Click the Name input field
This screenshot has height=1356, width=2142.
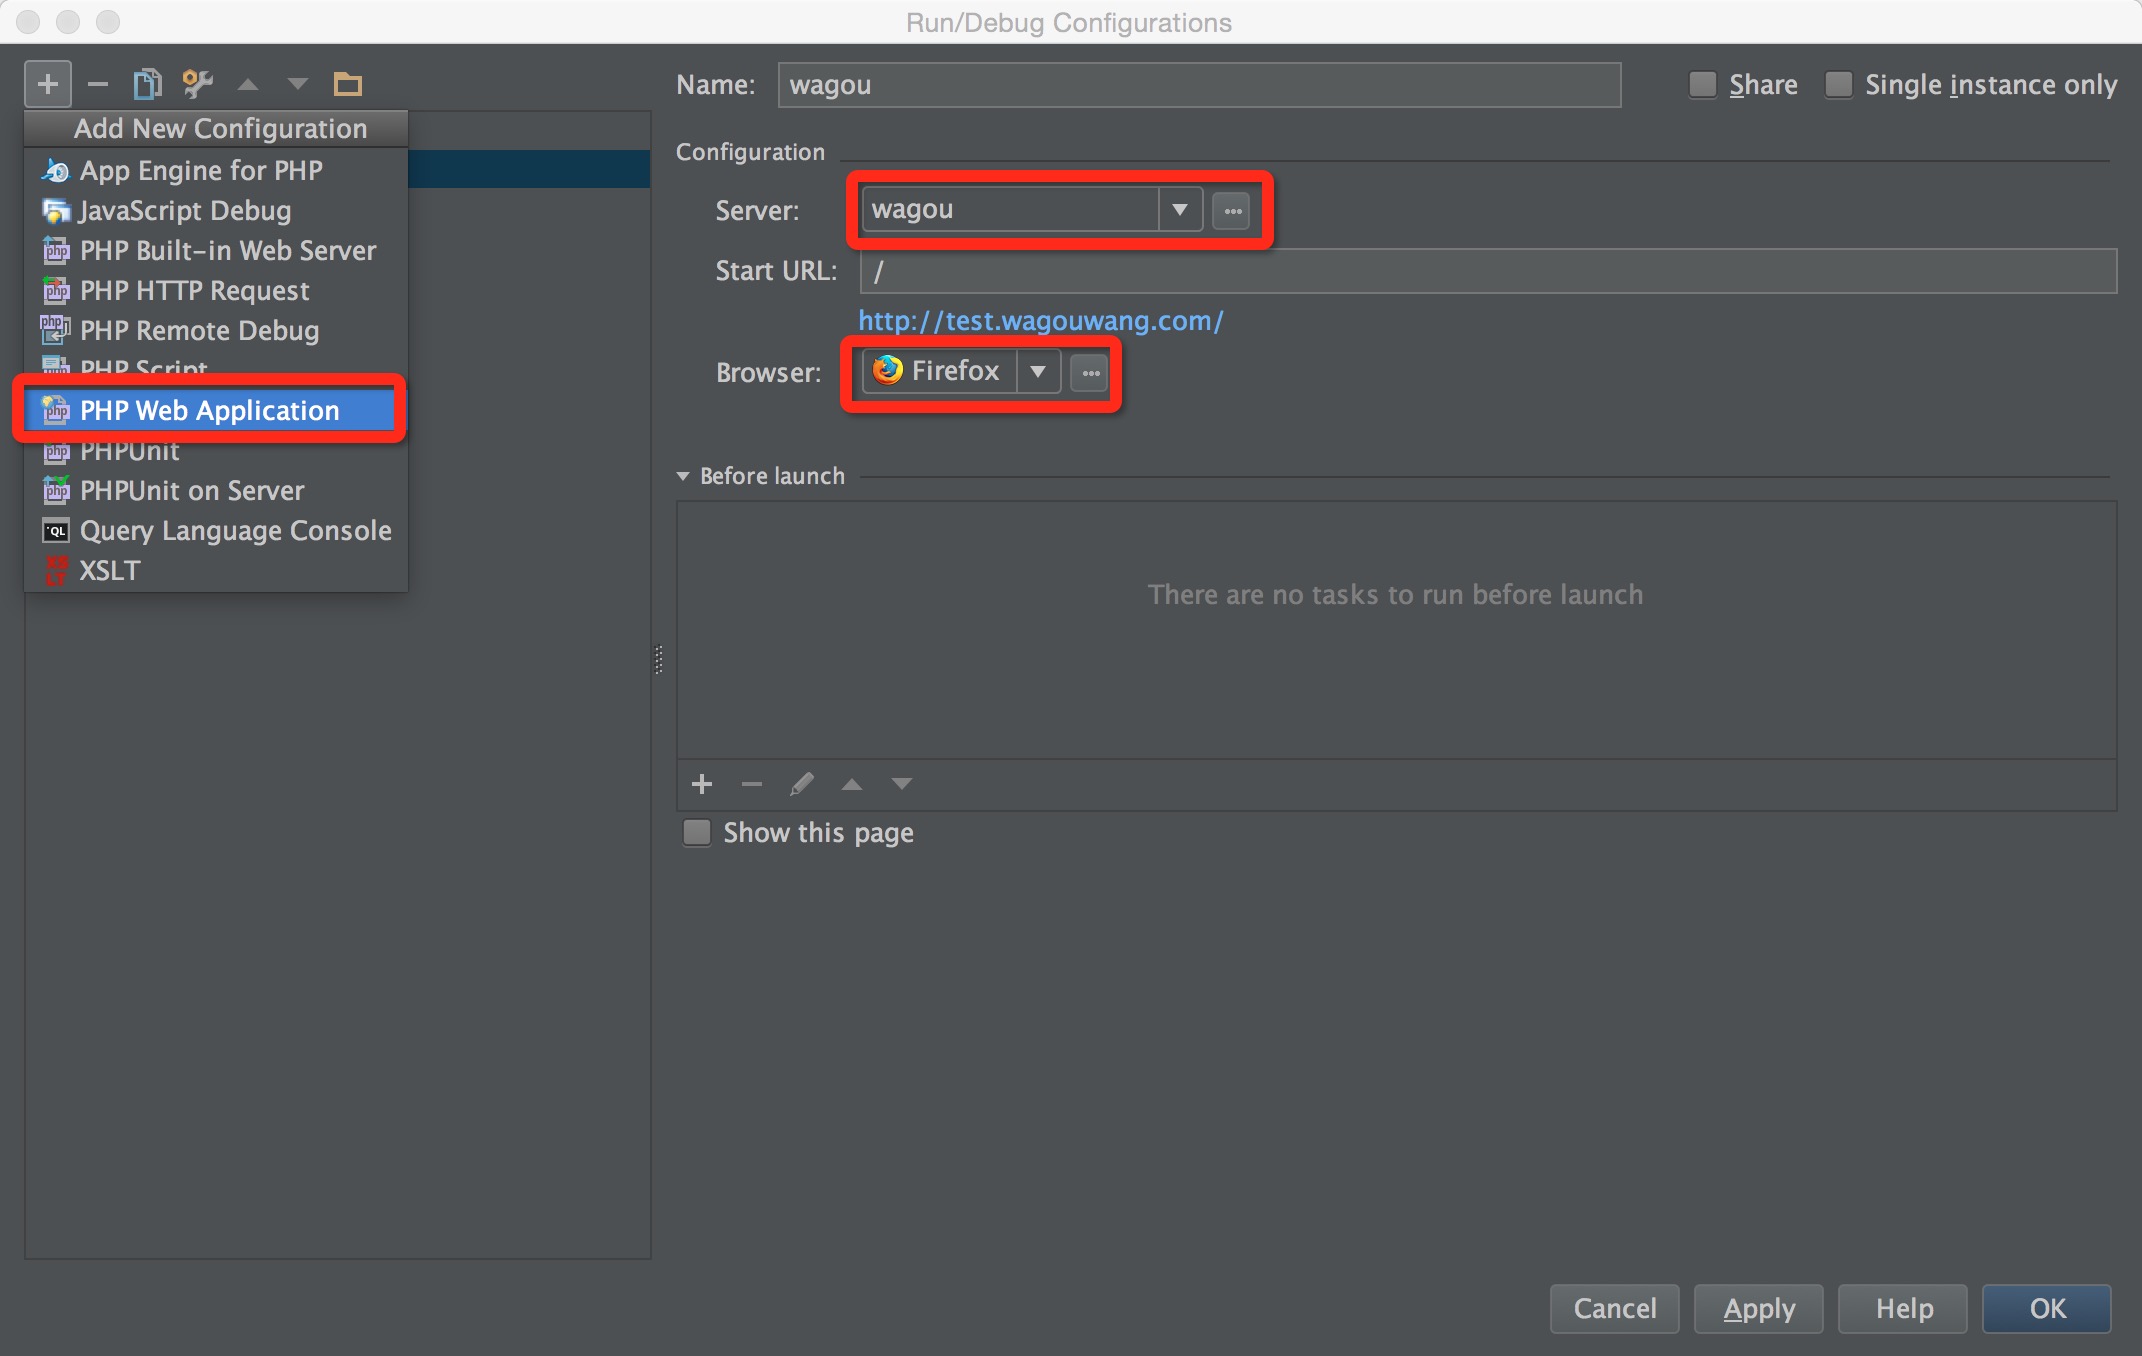click(x=1199, y=85)
